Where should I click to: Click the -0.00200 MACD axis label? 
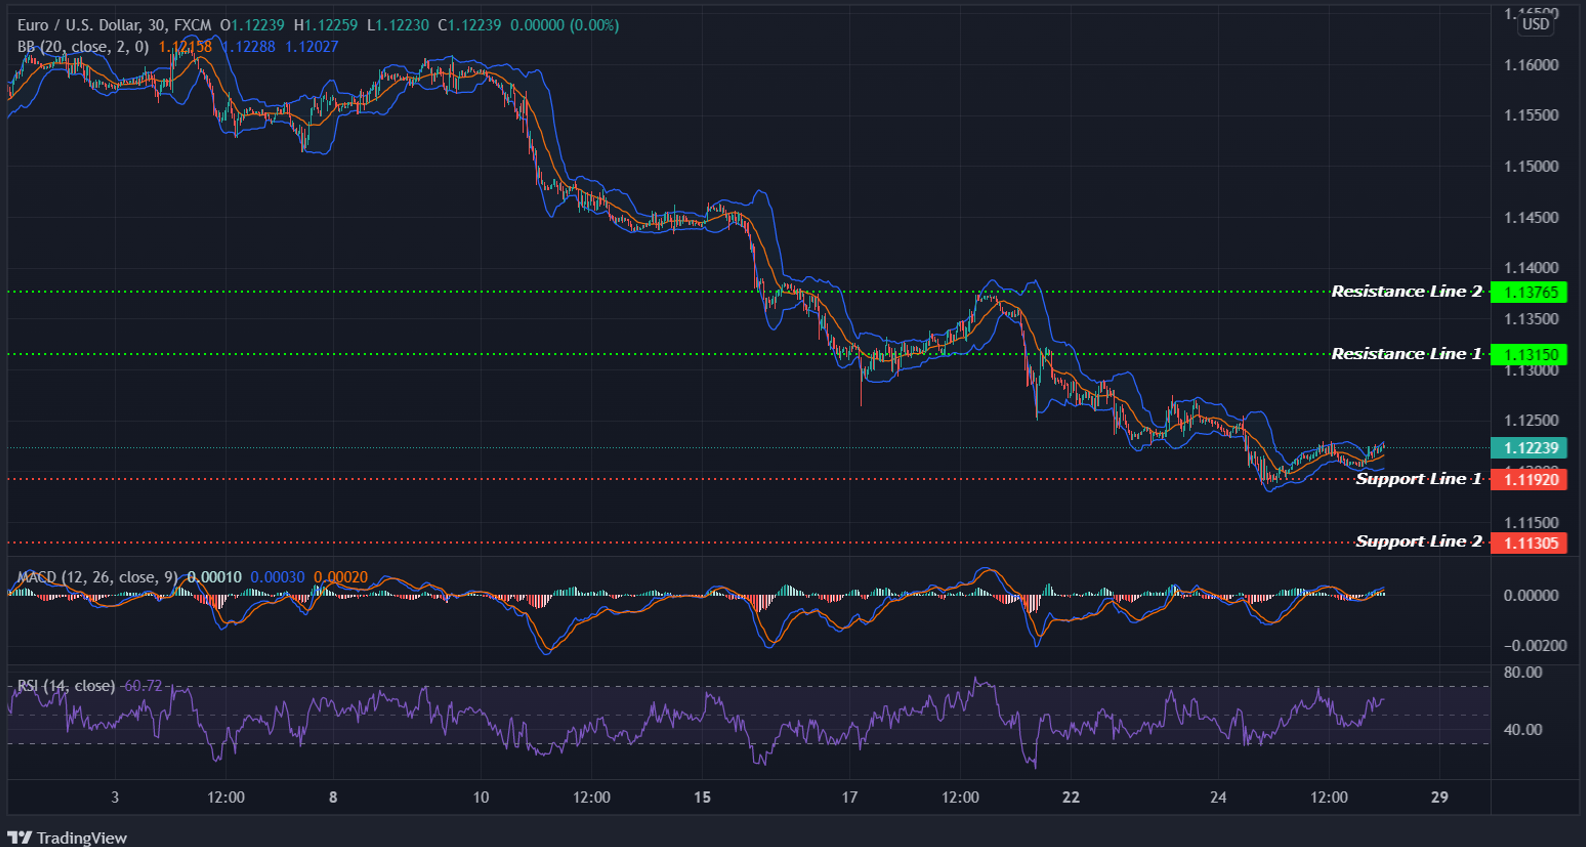click(1535, 646)
